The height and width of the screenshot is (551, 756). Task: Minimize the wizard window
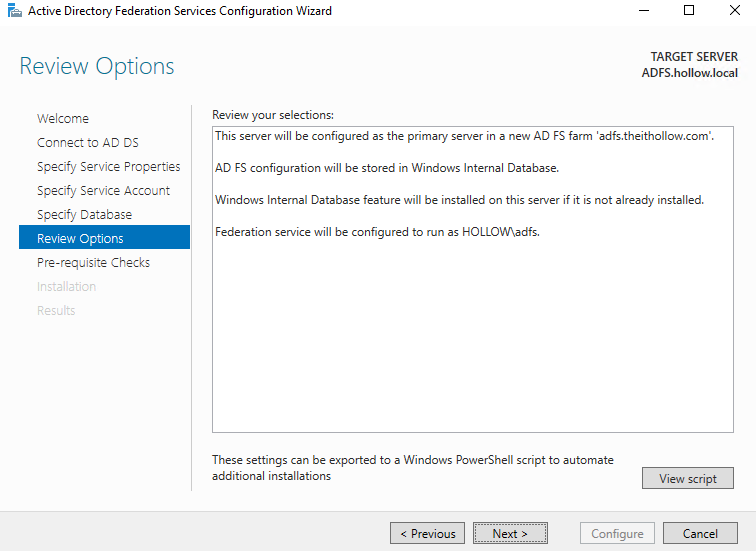644,10
